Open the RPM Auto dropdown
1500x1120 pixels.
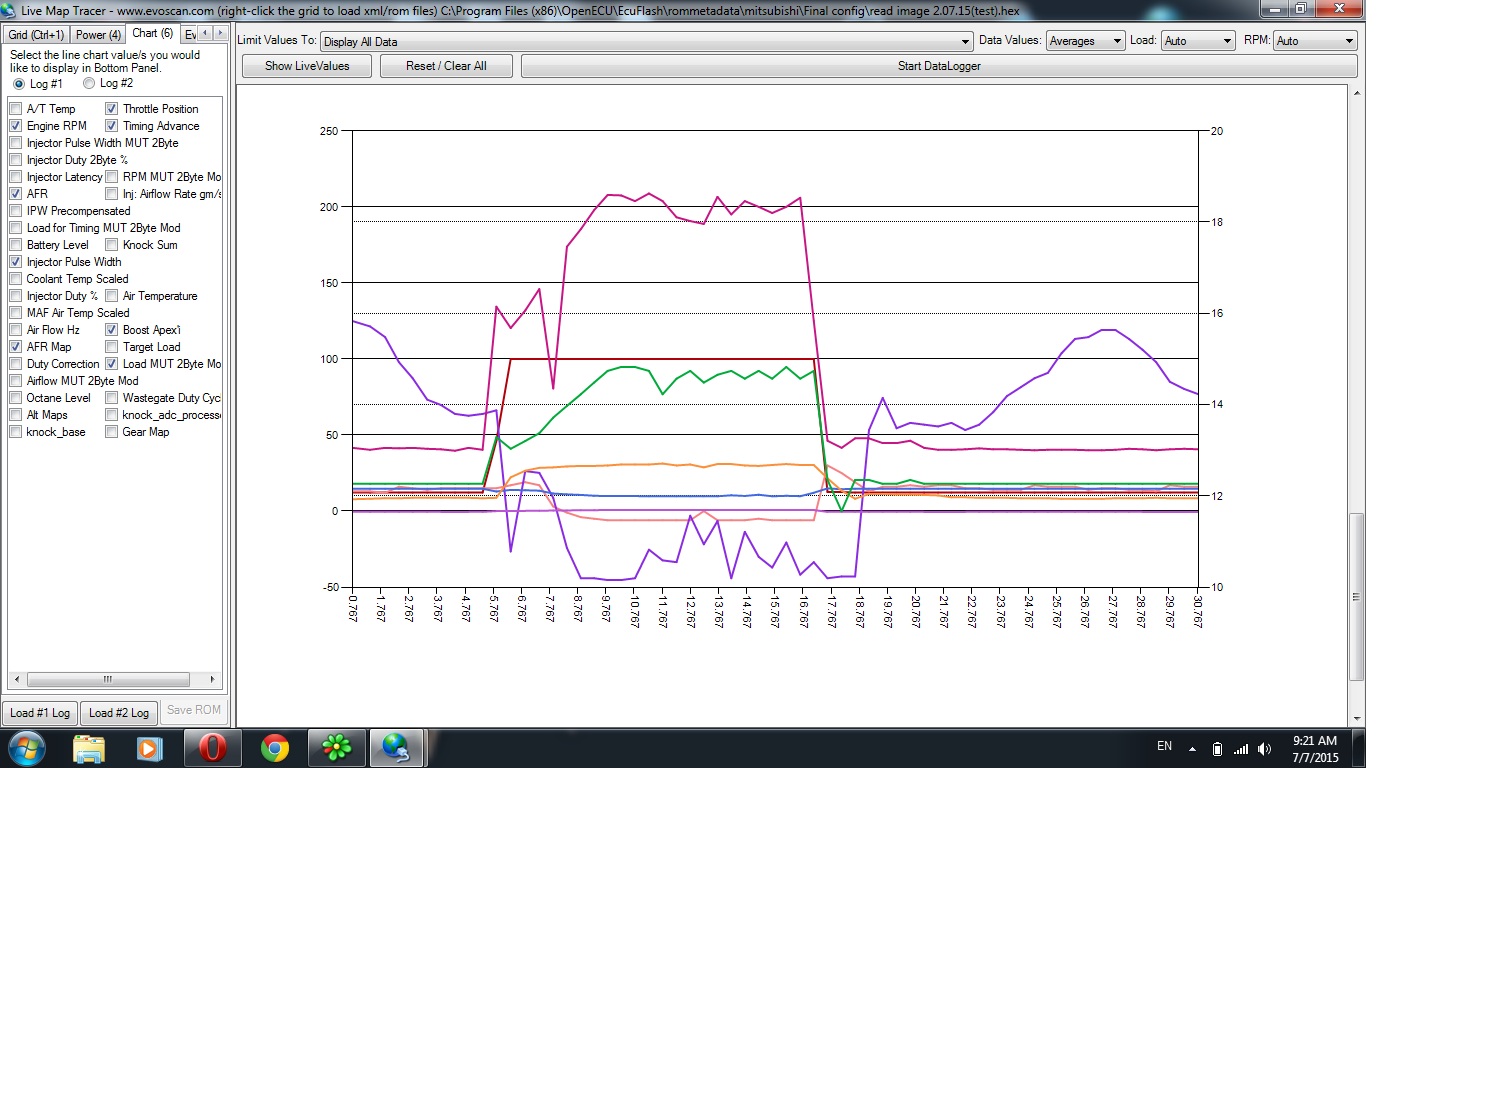[x=1349, y=41]
